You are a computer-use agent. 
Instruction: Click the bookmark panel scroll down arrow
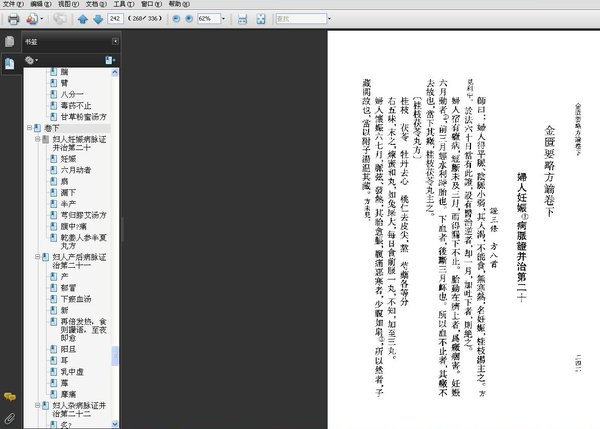(x=115, y=424)
